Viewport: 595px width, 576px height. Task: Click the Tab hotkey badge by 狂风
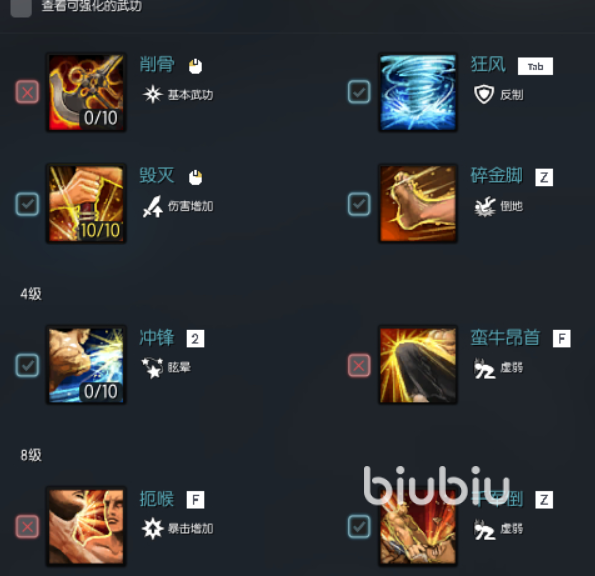pyautogui.click(x=535, y=66)
